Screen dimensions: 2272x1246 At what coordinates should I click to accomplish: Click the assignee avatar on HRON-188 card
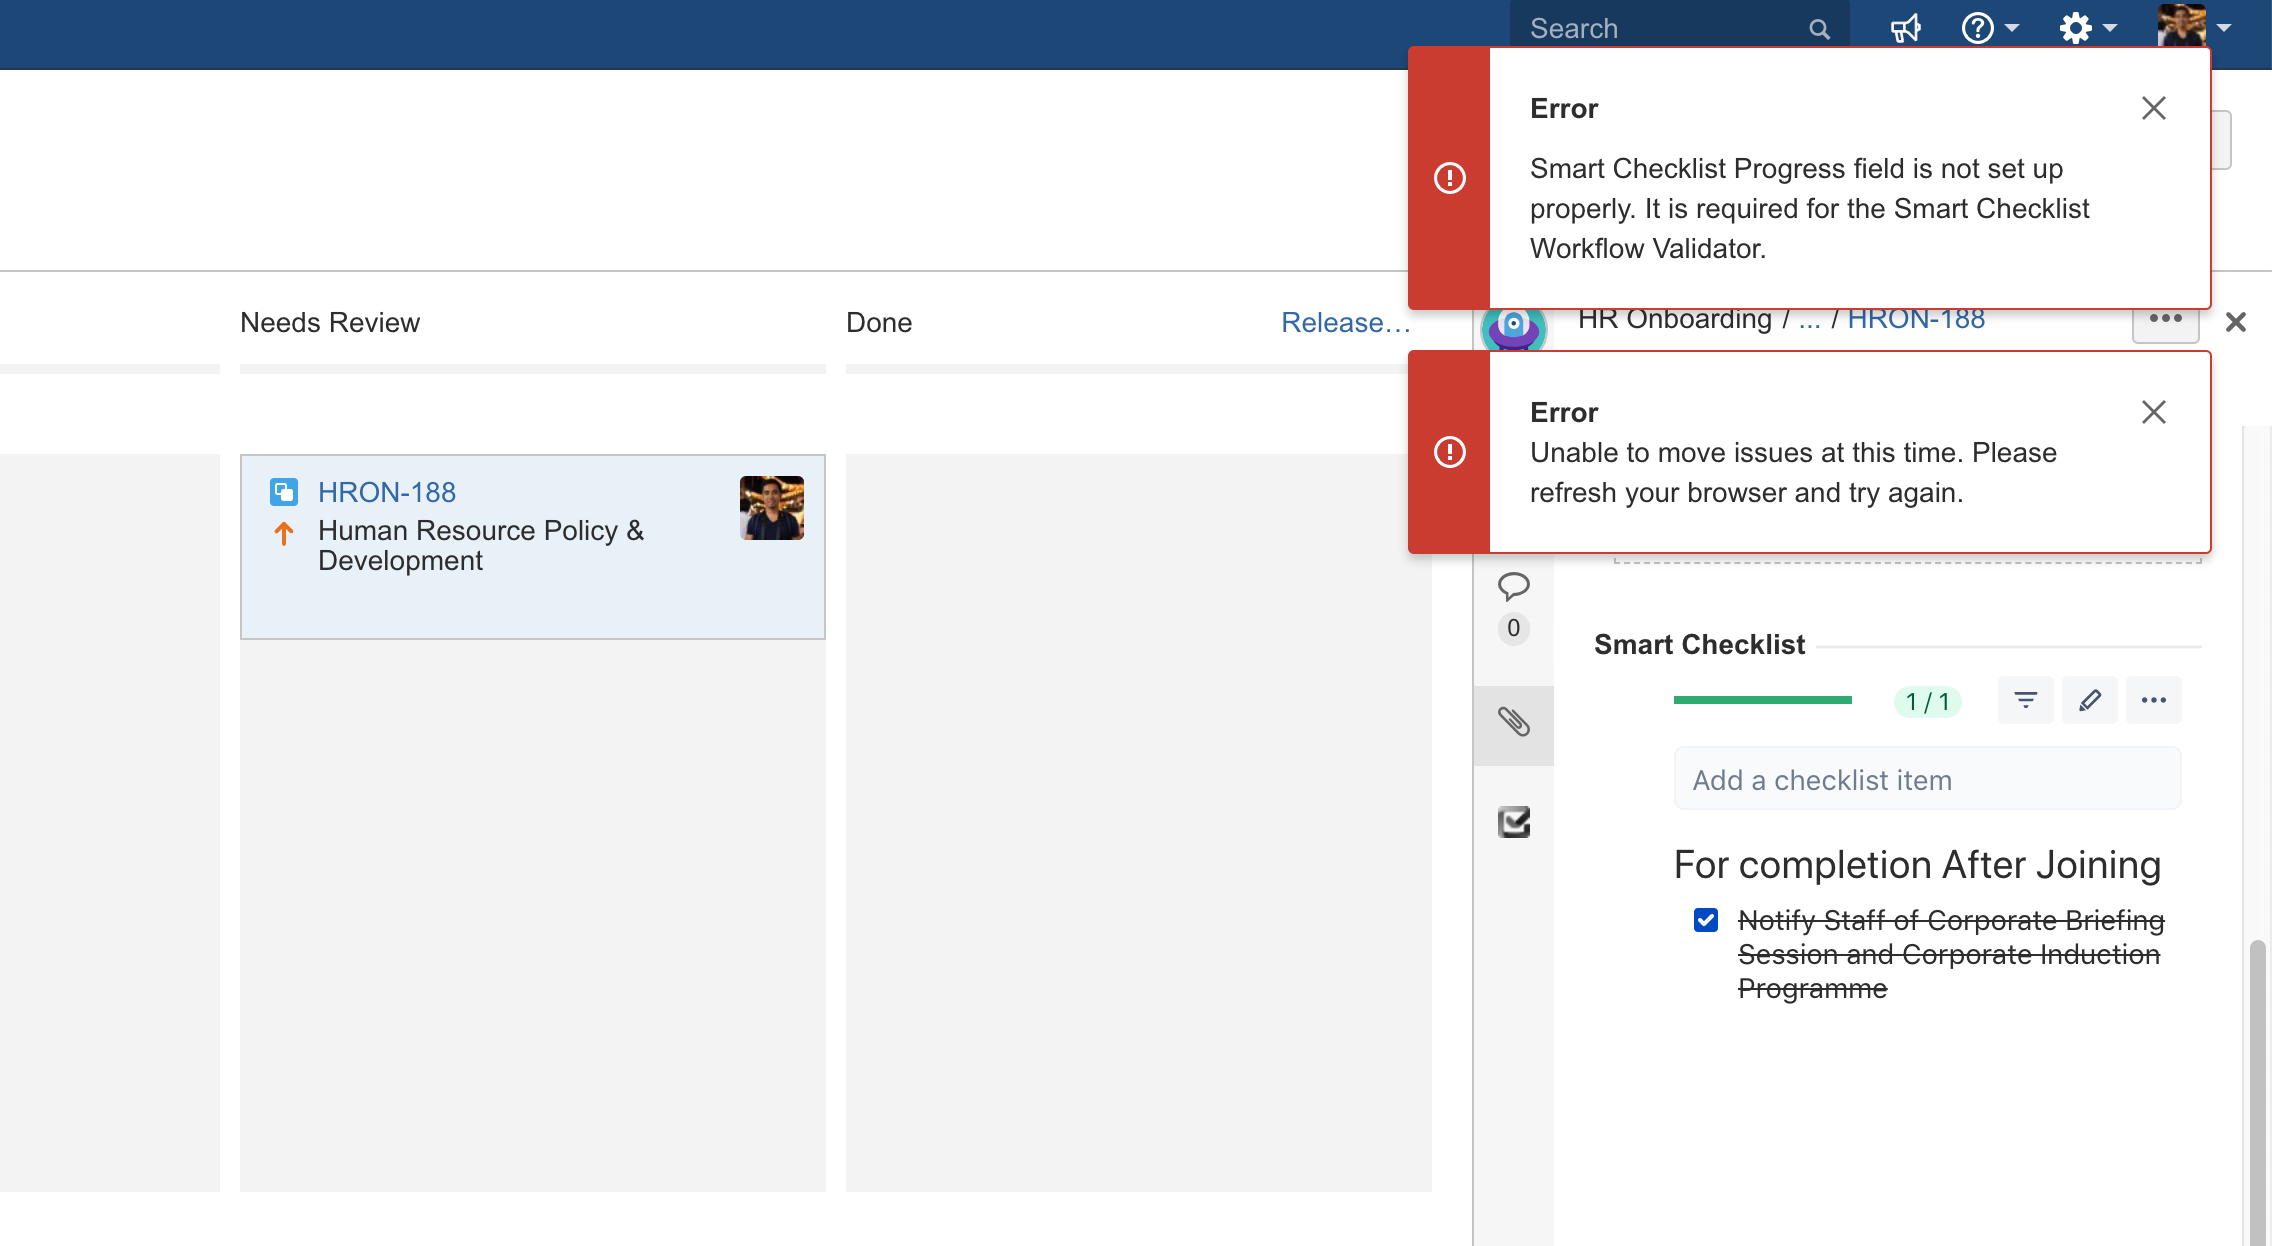click(x=772, y=508)
